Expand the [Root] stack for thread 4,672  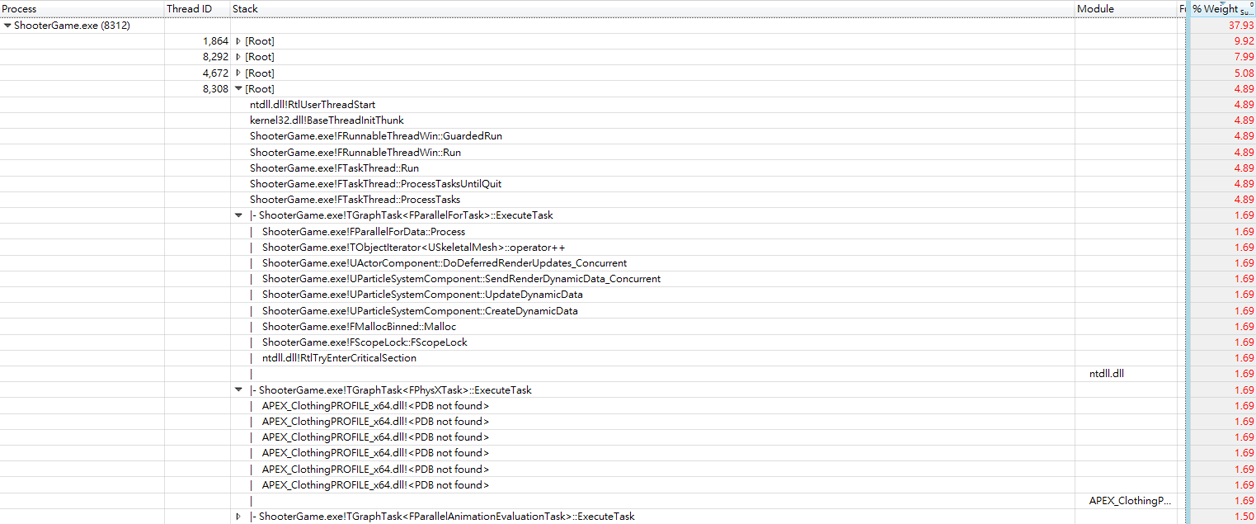tap(238, 73)
